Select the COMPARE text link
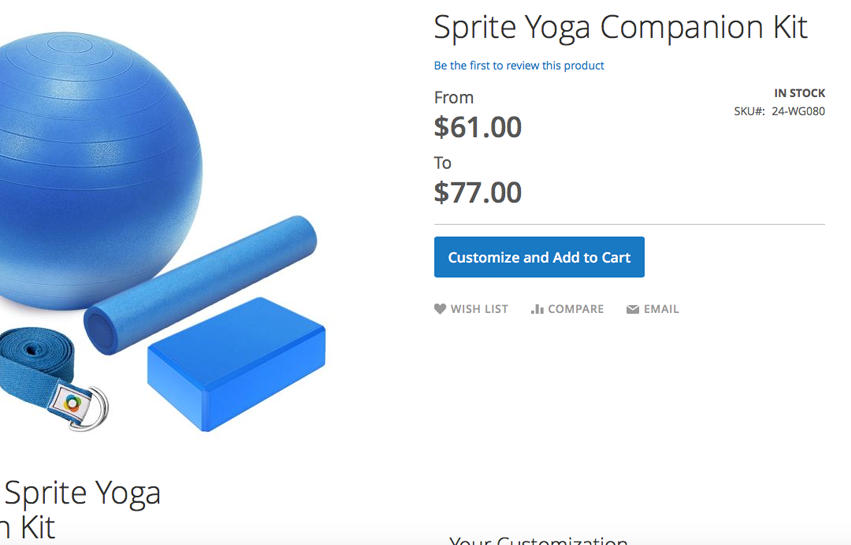The width and height of the screenshot is (851, 545). [x=575, y=309]
